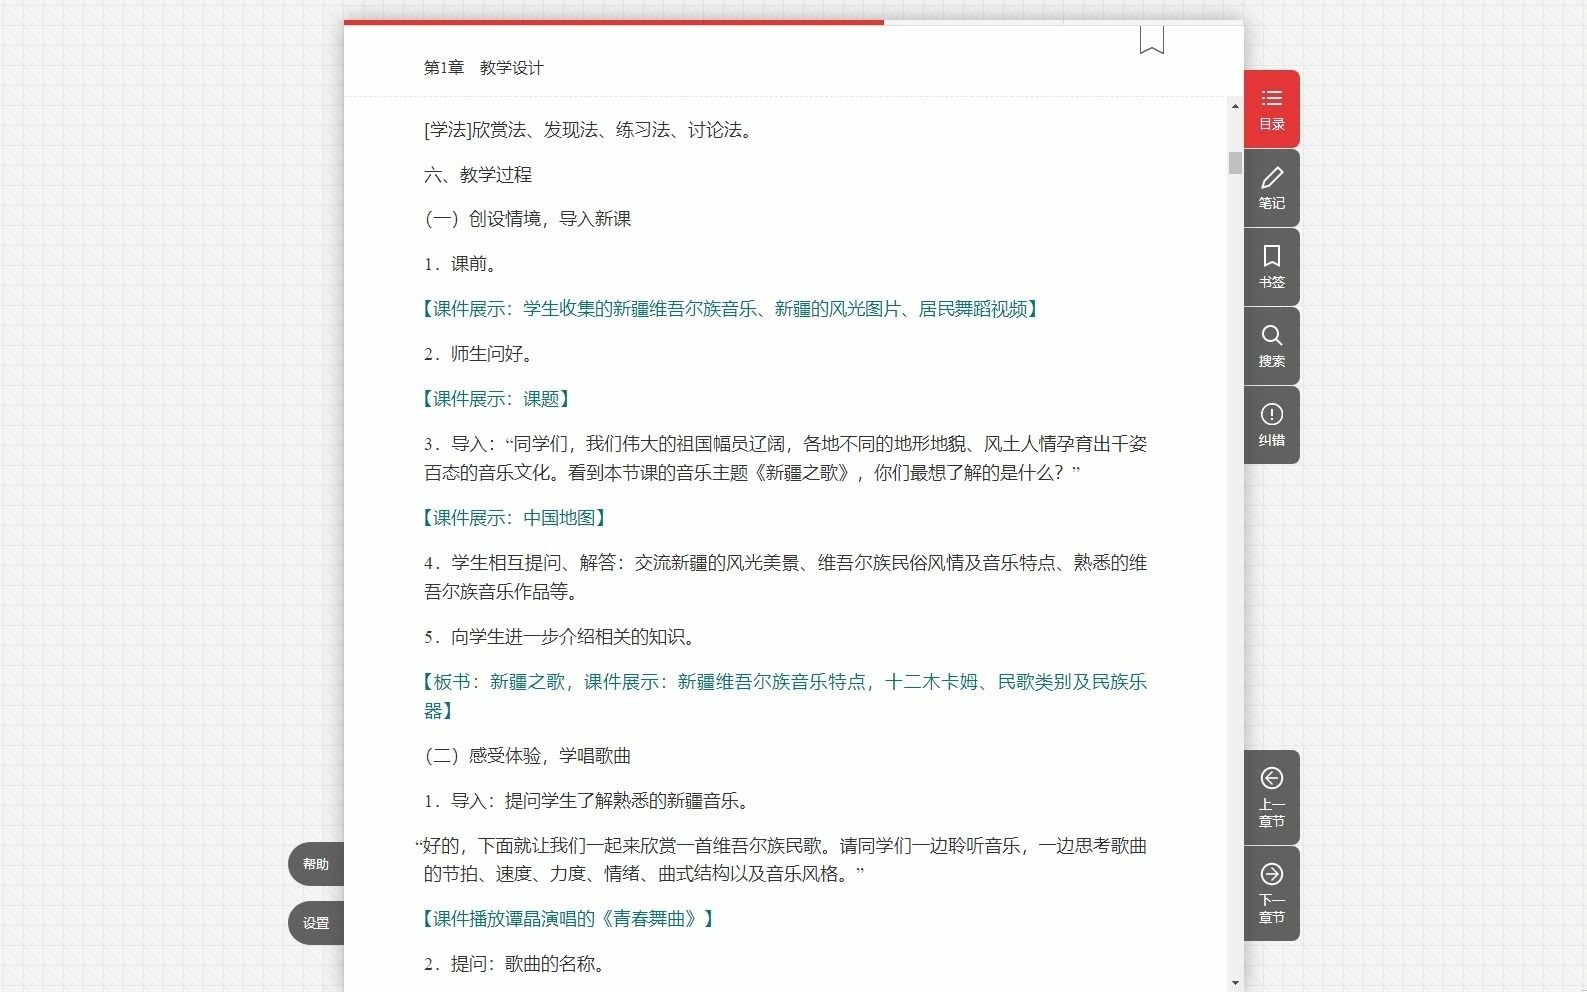Image resolution: width=1587 pixels, height=992 pixels.
Task: Click line 2．提问：歌曲的名称。
Action: [515, 964]
